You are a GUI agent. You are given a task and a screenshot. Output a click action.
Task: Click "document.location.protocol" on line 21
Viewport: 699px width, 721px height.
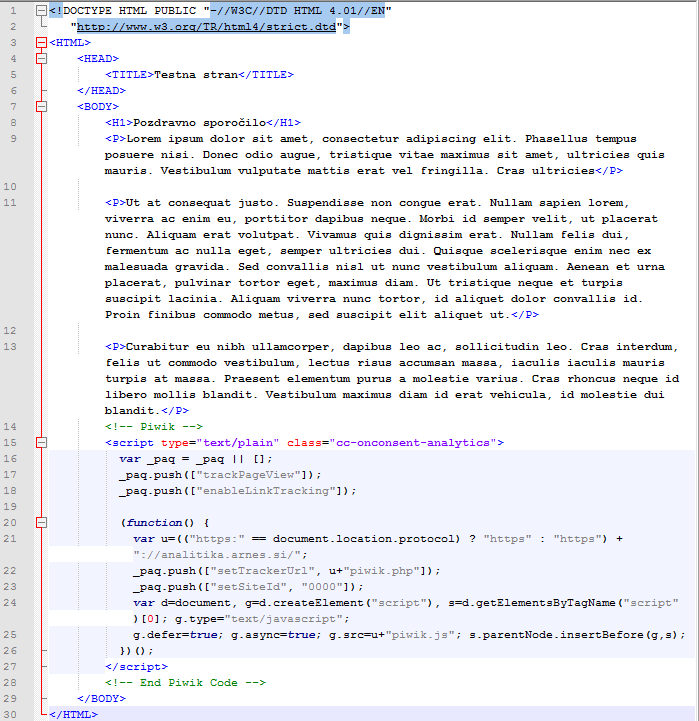(364, 539)
